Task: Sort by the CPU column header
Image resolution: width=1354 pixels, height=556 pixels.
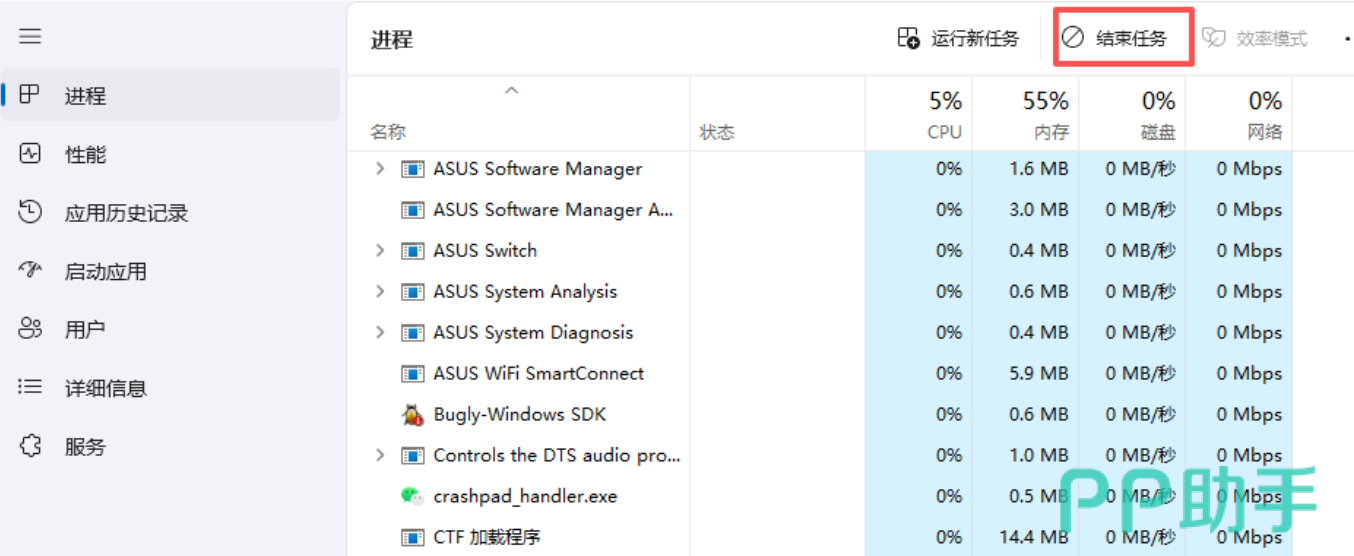Action: tap(944, 132)
